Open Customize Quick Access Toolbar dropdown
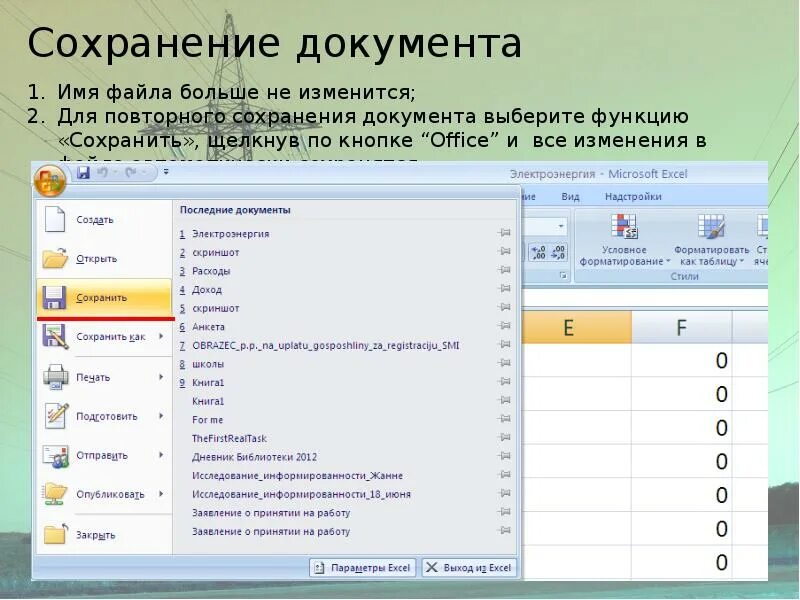800x600 pixels. coord(166,172)
